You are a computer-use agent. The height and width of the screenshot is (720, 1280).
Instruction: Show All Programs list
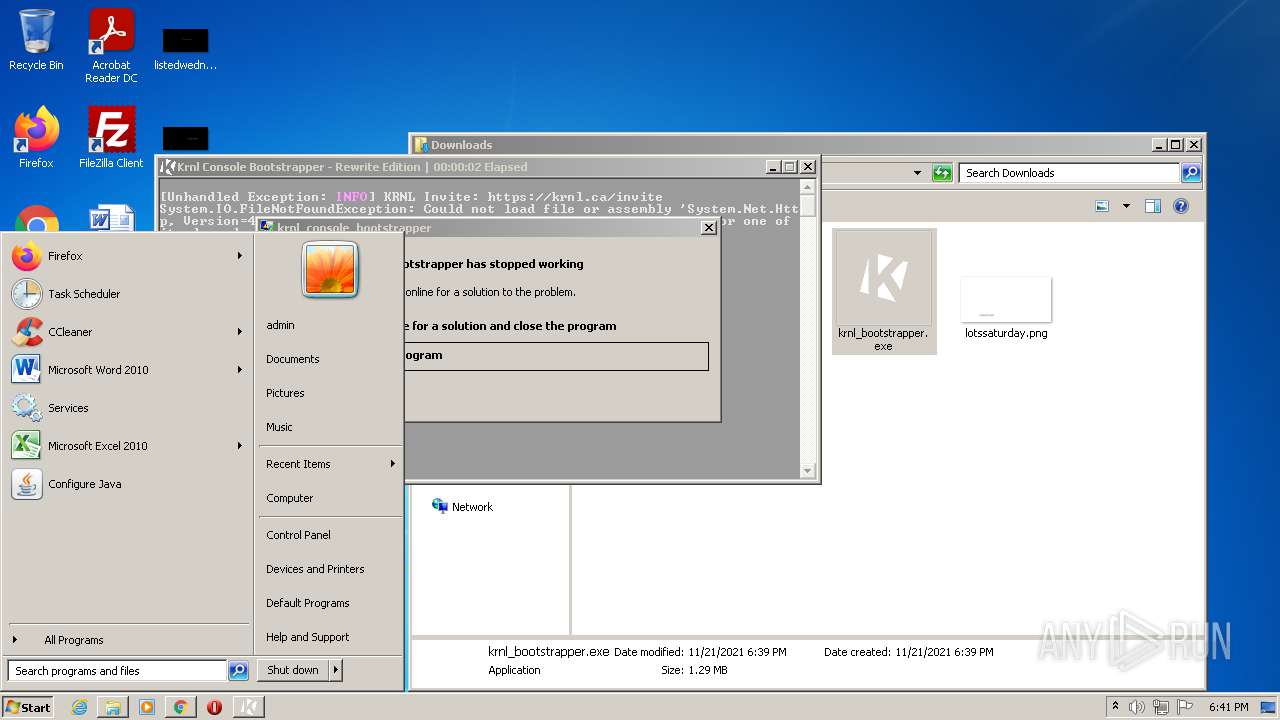[73, 640]
